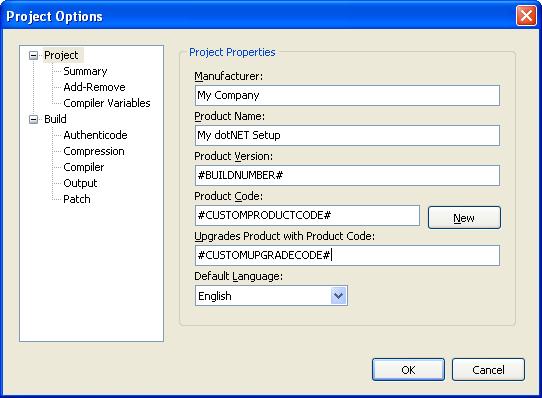The height and width of the screenshot is (398, 542).
Task: Open the Authenticode settings
Action: (x=95, y=135)
